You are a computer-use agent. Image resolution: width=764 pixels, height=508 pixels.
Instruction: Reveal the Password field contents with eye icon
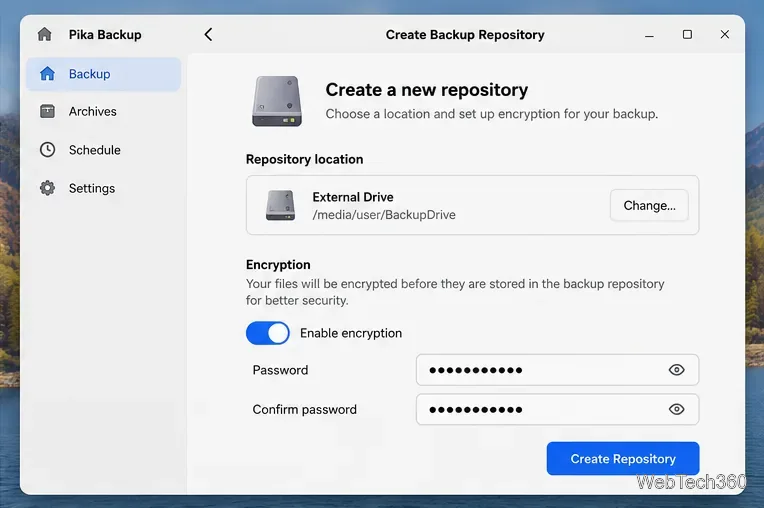(676, 370)
